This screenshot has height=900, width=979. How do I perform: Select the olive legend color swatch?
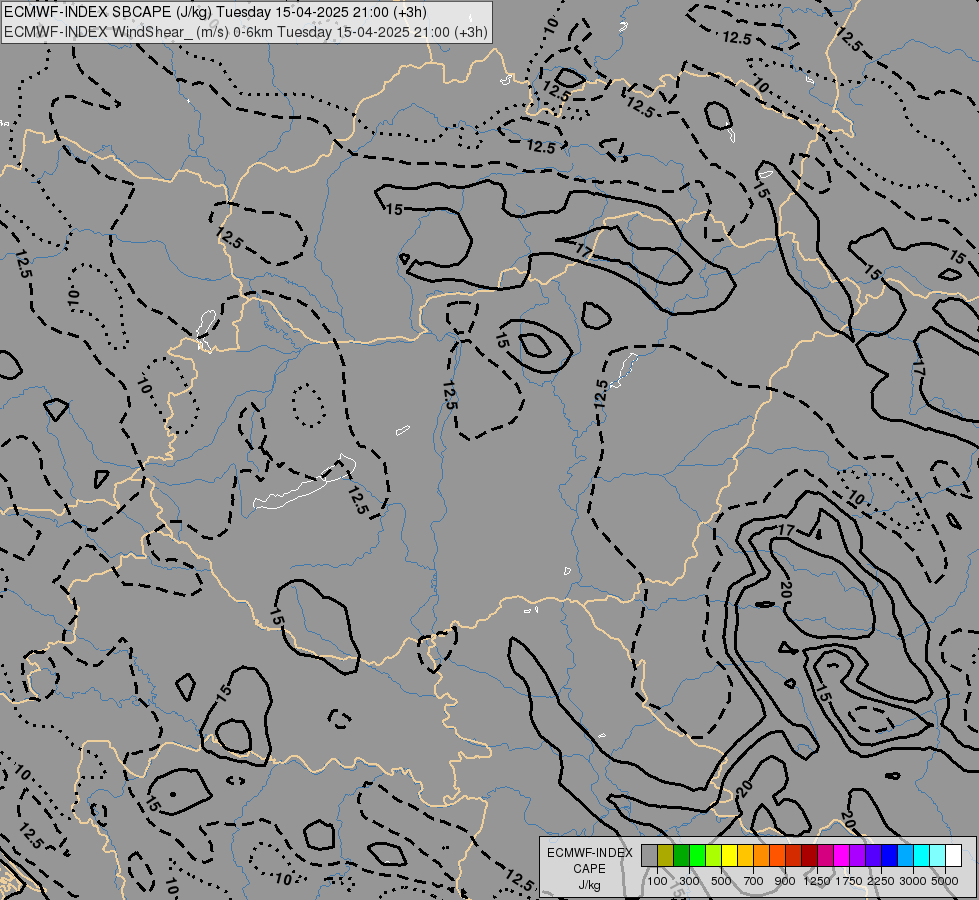point(666,856)
